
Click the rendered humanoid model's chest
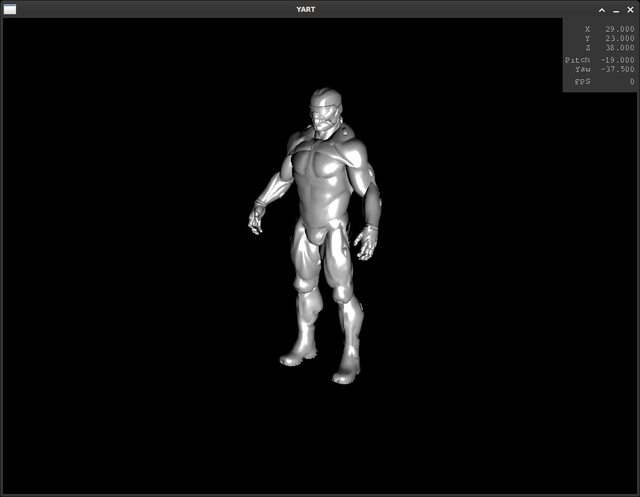320,163
